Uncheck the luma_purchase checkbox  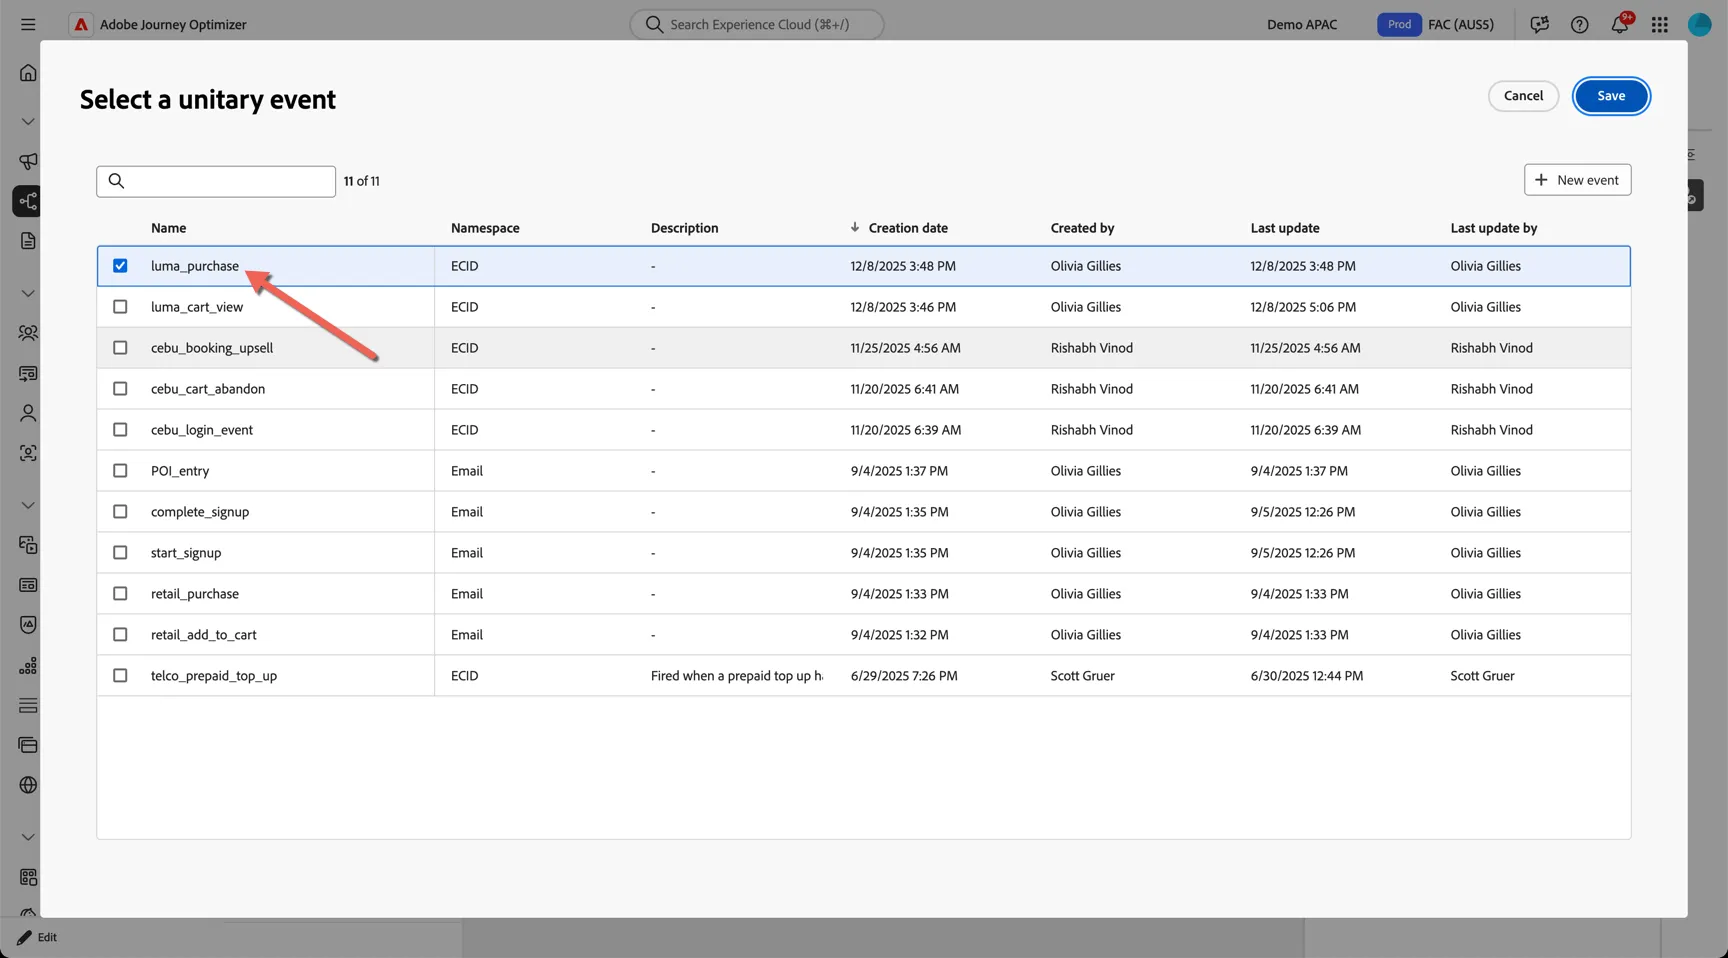click(120, 266)
